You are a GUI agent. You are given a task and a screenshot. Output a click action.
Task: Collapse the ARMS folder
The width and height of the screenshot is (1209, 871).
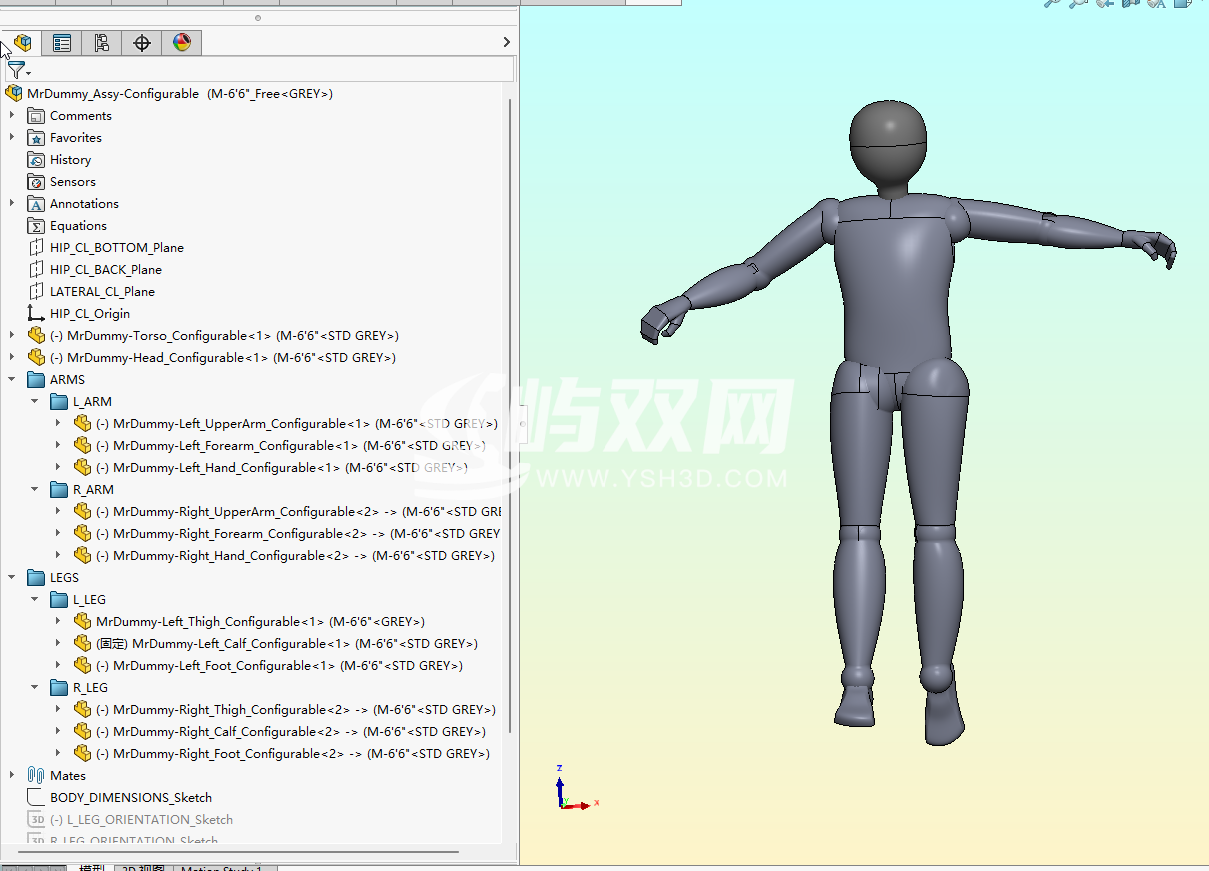pos(12,379)
